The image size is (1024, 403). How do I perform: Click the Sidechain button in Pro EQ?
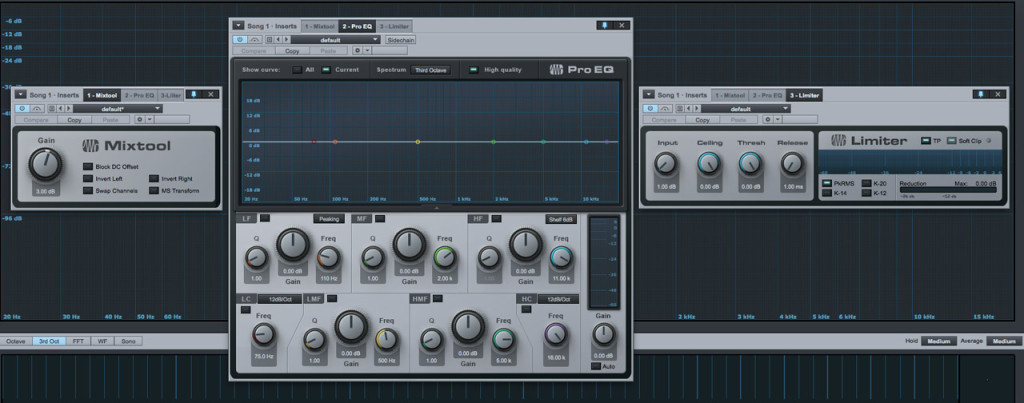(x=400, y=40)
